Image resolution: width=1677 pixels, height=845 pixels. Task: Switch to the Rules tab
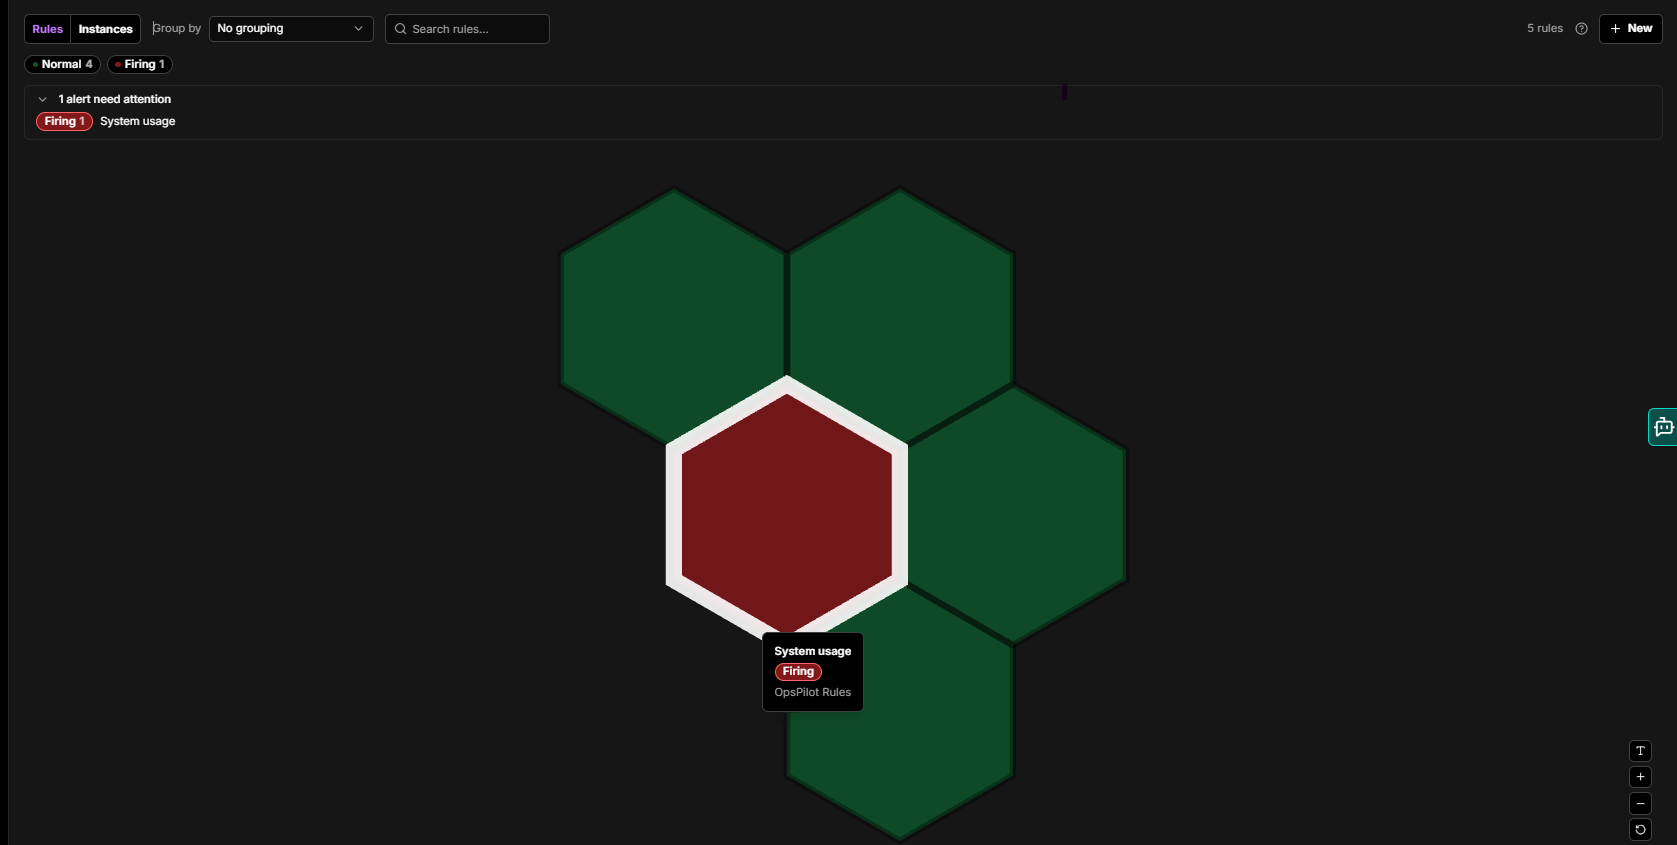47,29
